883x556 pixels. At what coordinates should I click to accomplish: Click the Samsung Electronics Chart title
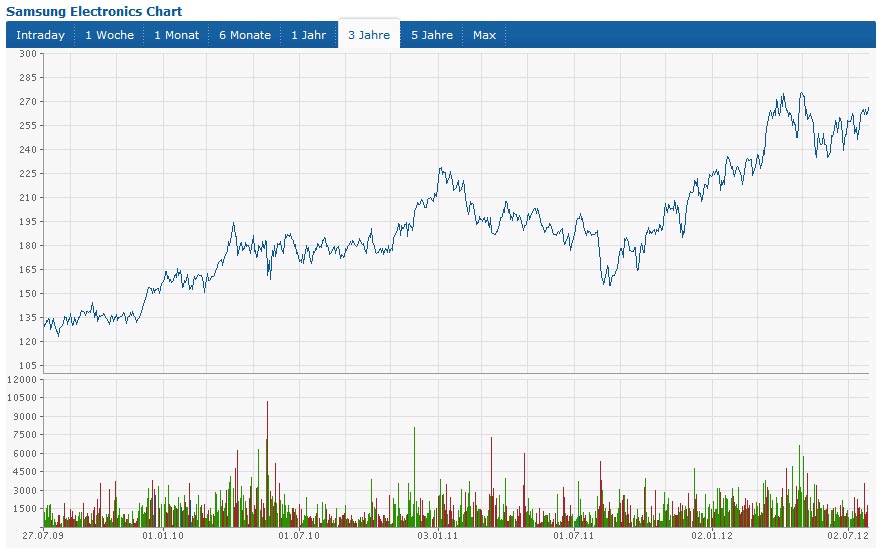(94, 10)
